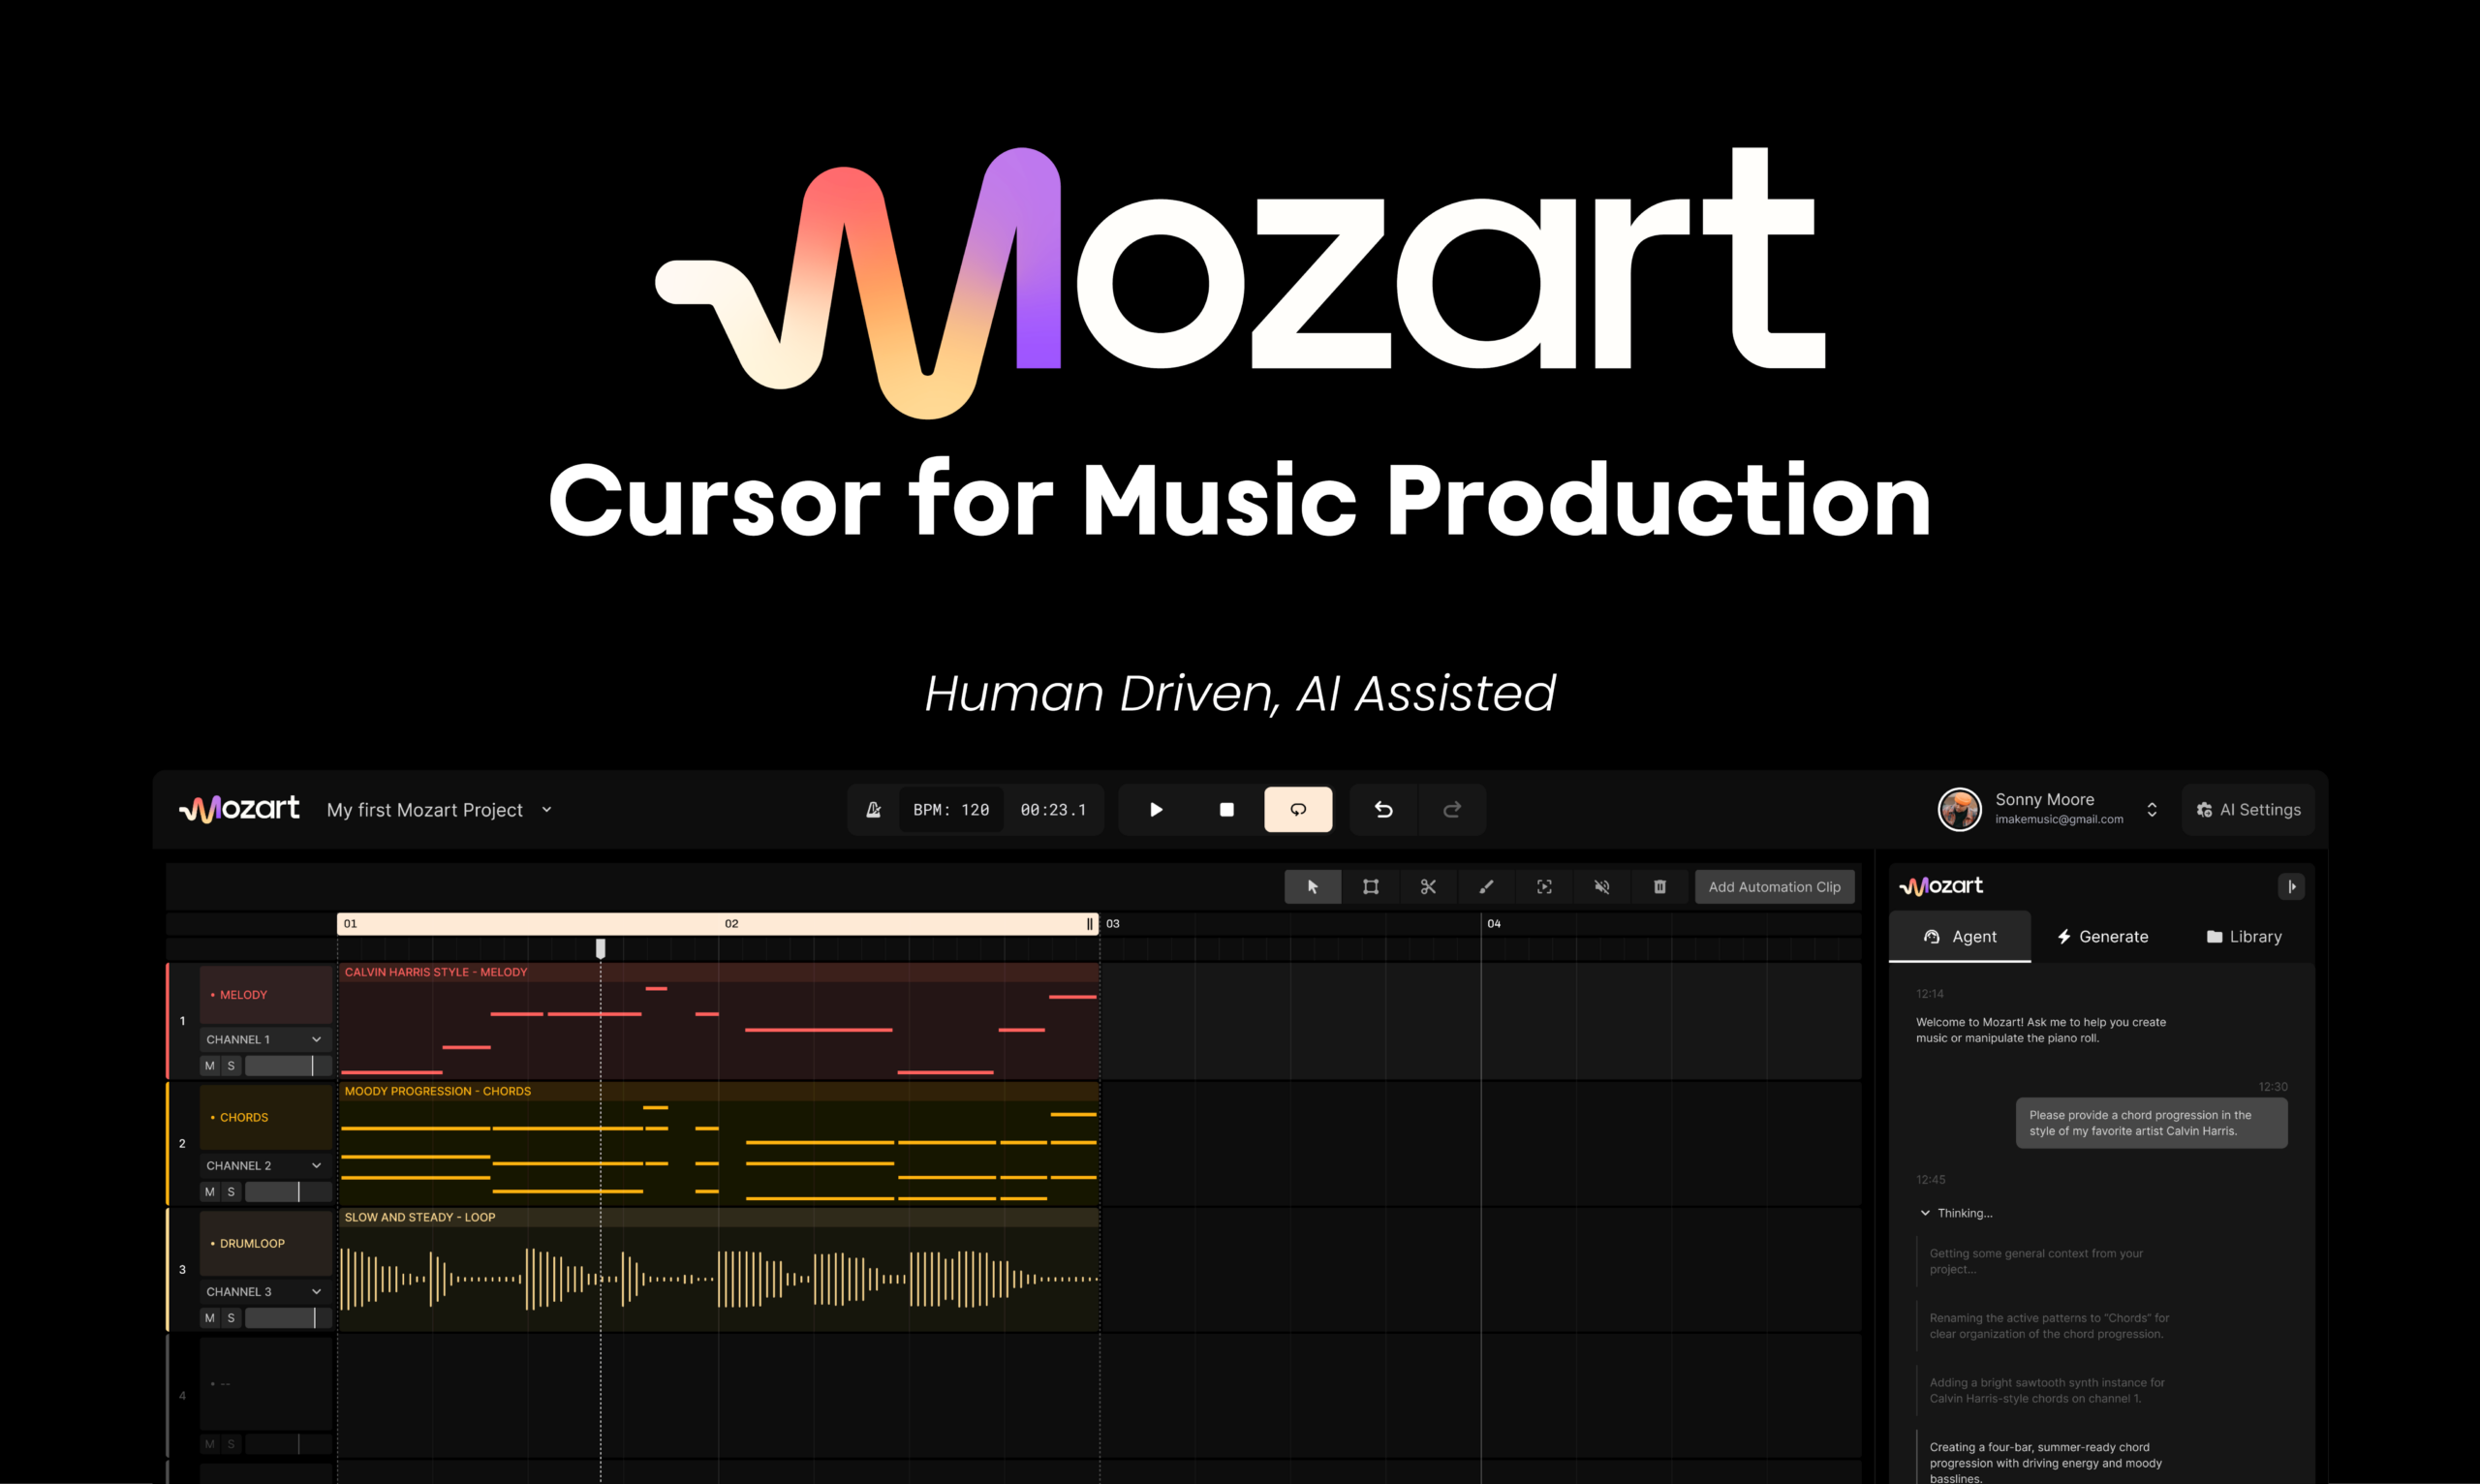Image resolution: width=2480 pixels, height=1484 pixels.
Task: Click the trash delete tool
Action: [1660, 887]
